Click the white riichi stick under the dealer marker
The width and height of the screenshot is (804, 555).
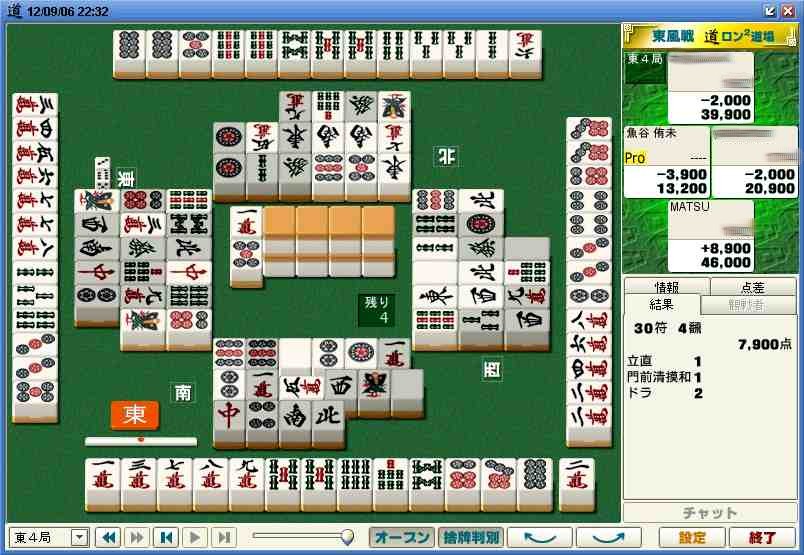tap(140, 441)
